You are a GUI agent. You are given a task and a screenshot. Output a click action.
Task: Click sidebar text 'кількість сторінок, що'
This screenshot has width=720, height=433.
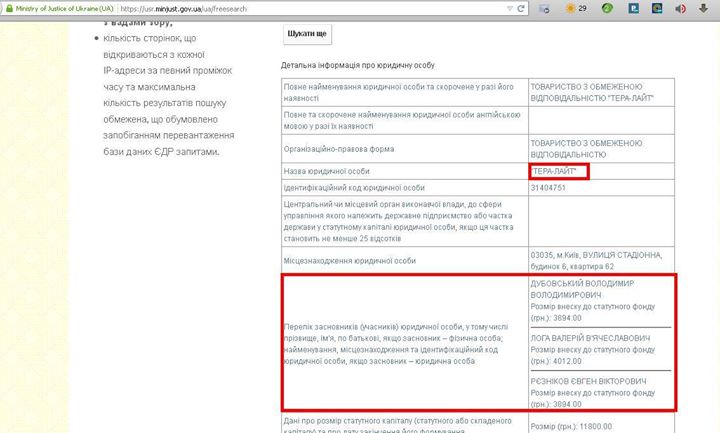(150, 39)
